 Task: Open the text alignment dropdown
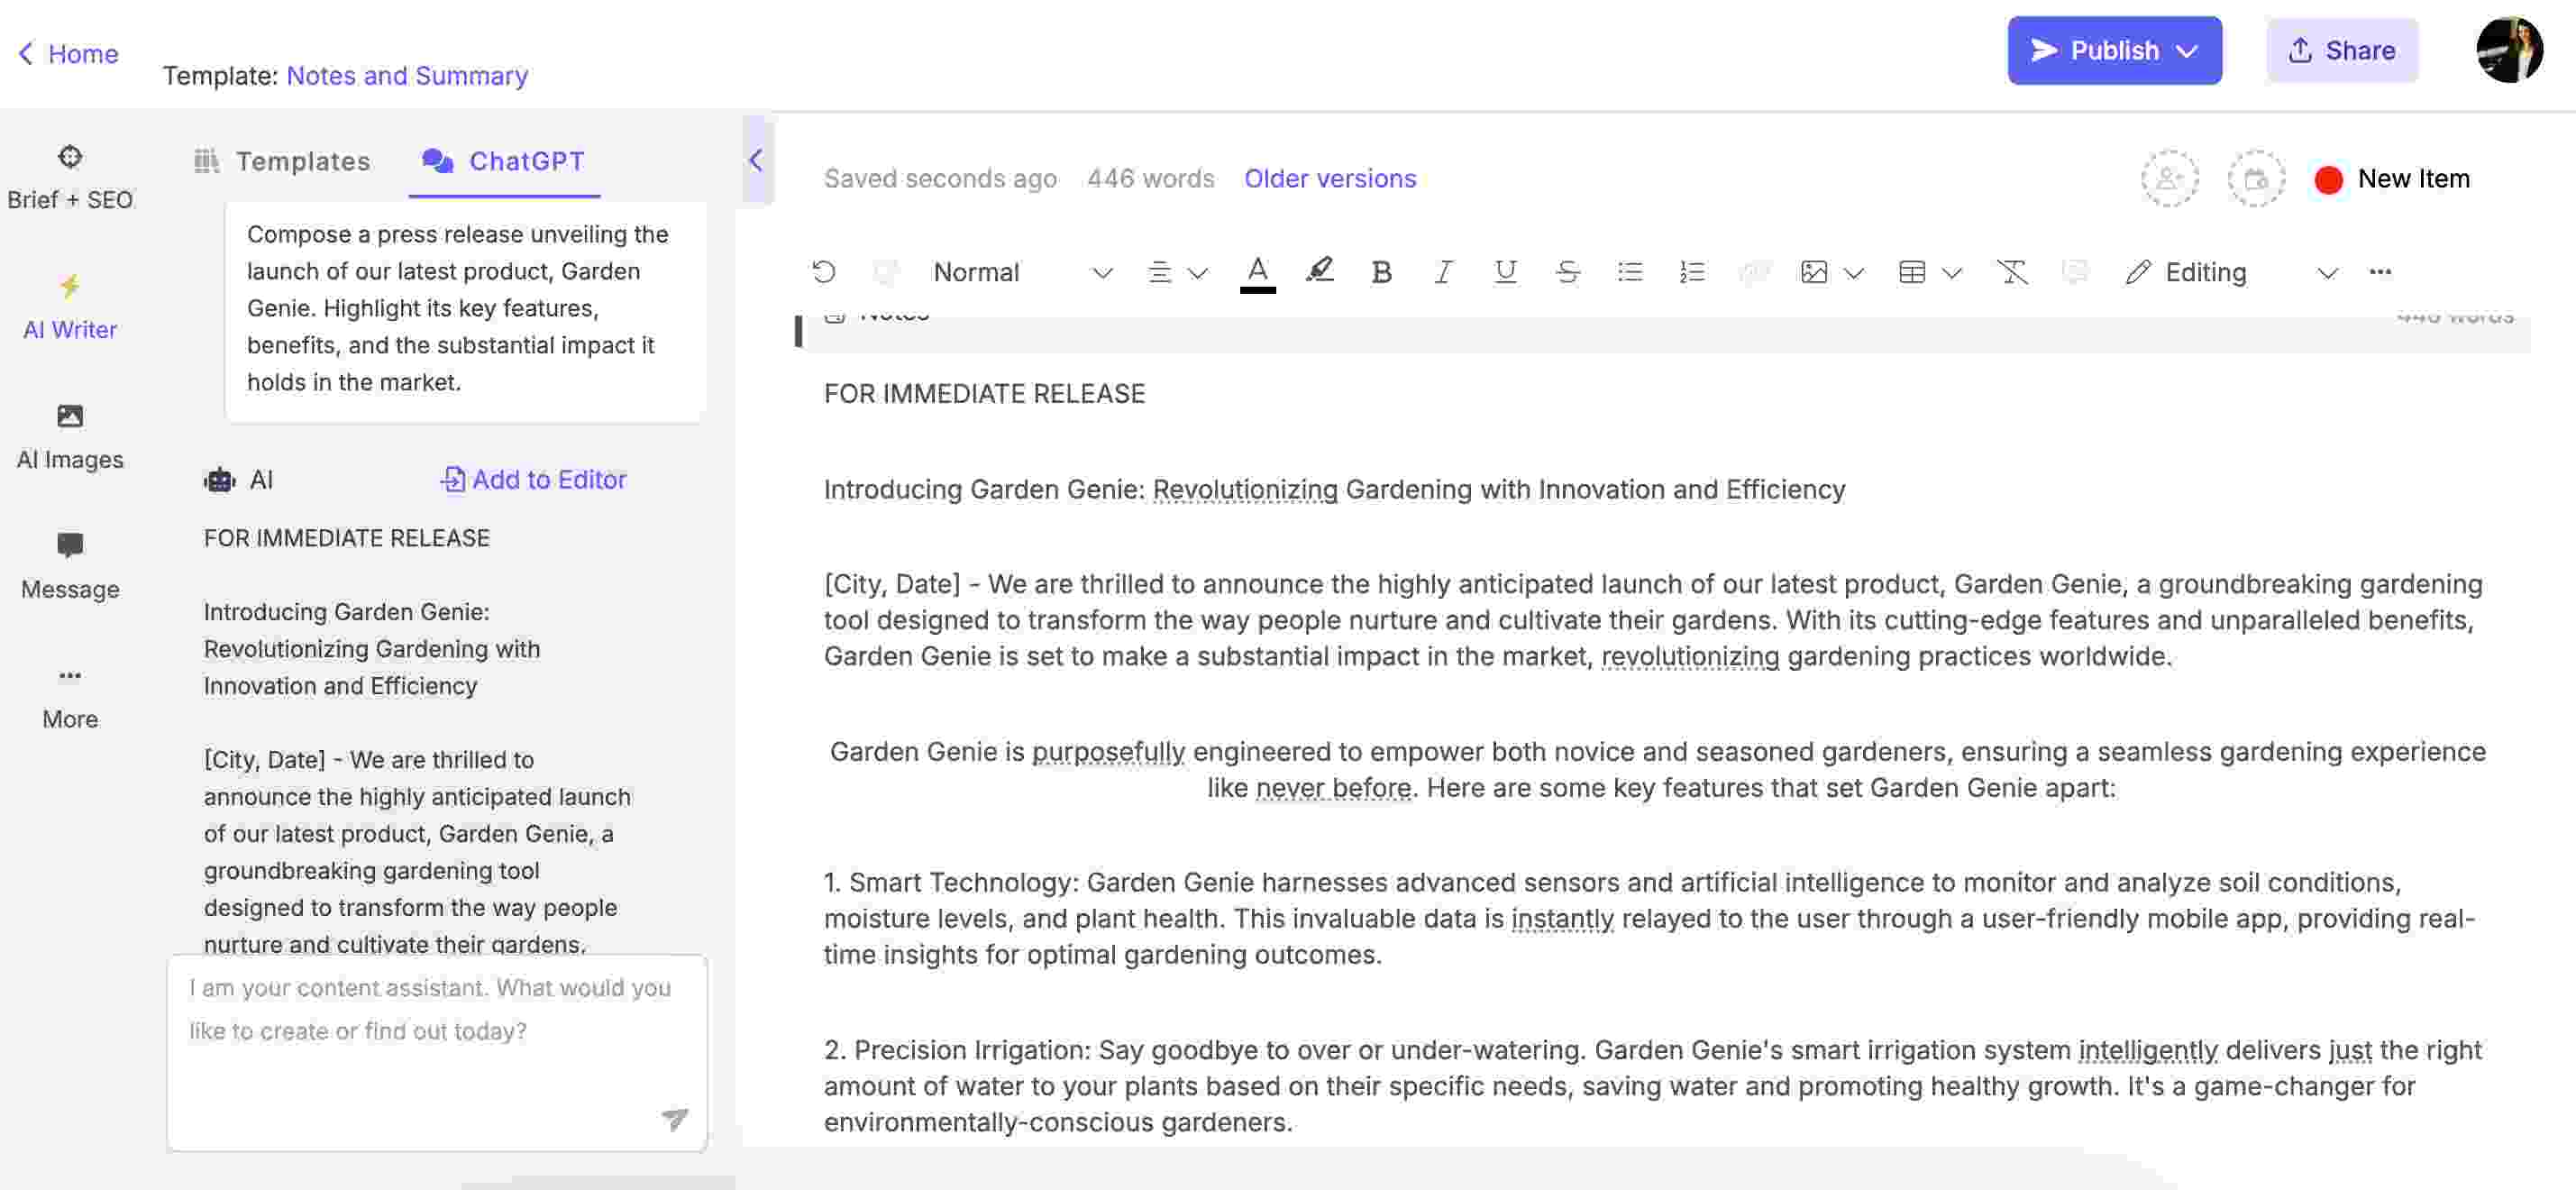click(1177, 272)
